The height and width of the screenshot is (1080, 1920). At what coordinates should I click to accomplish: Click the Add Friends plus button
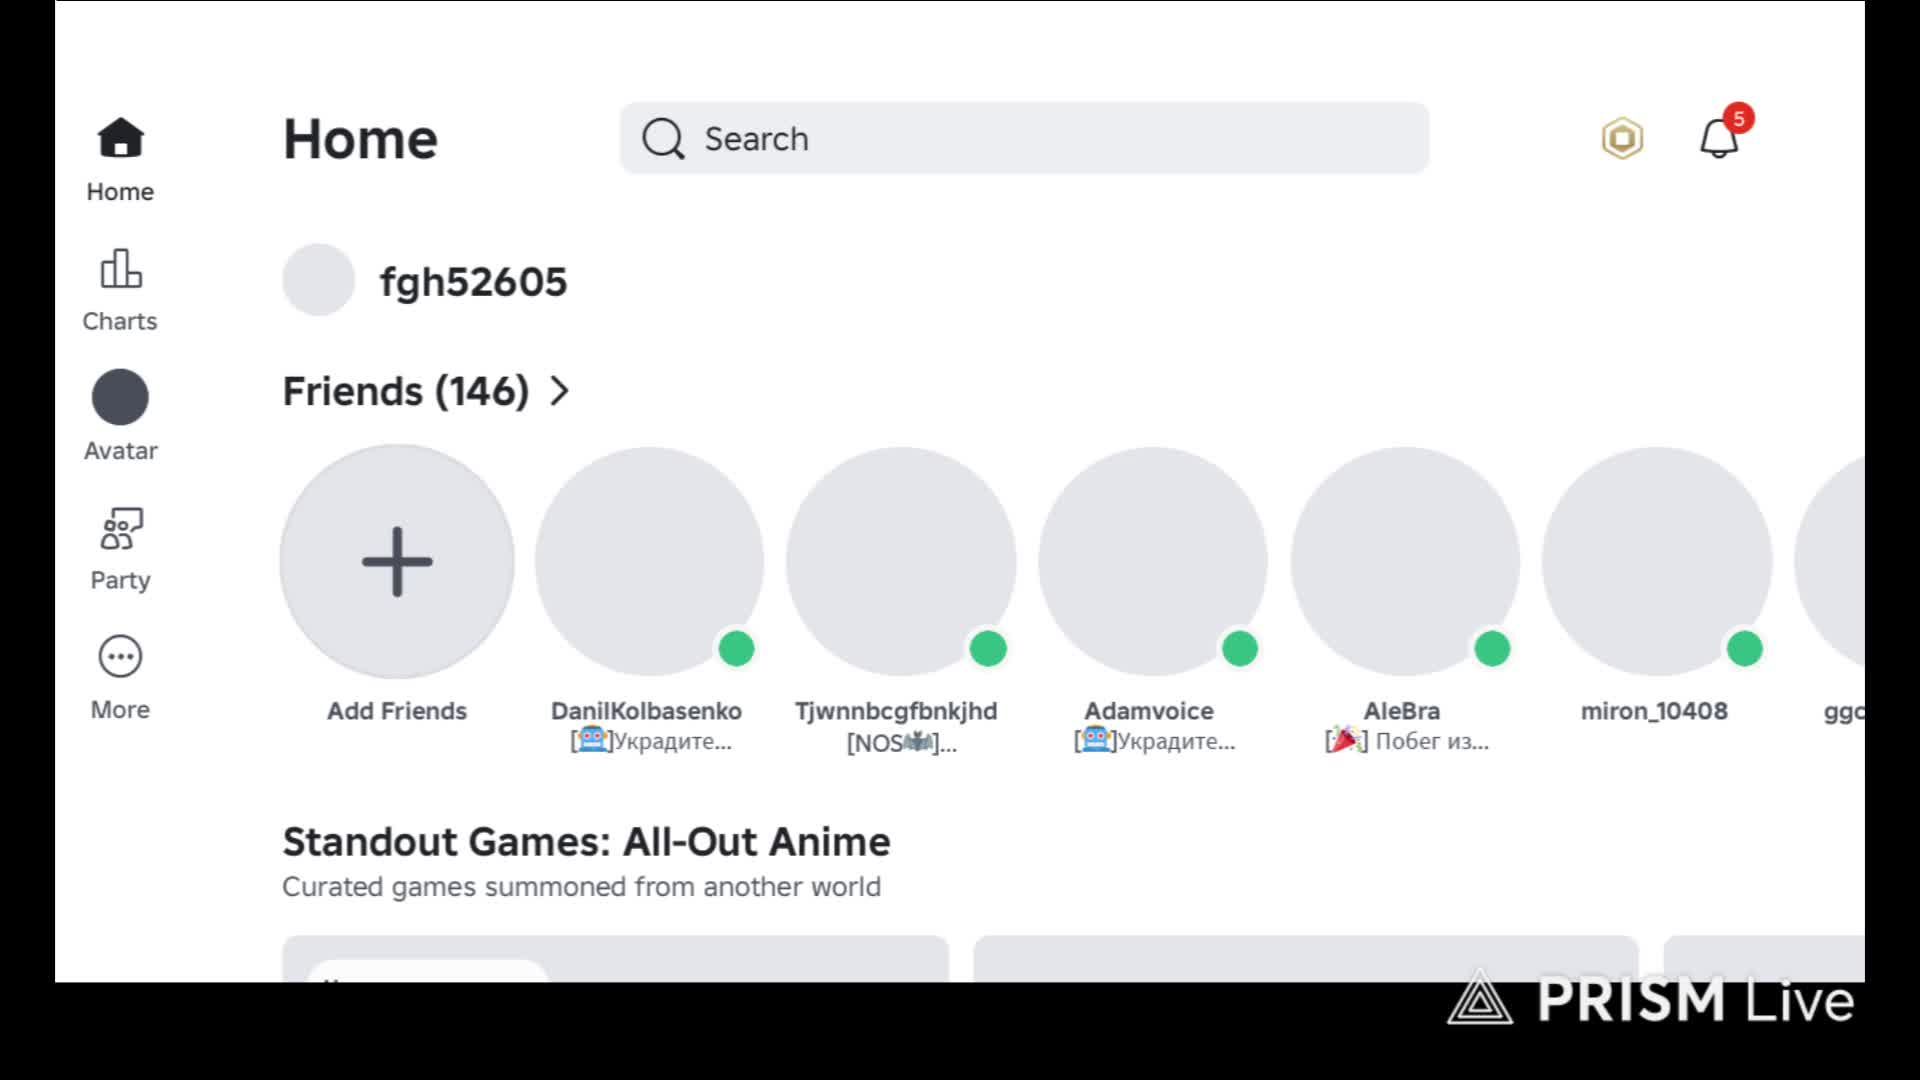(397, 561)
